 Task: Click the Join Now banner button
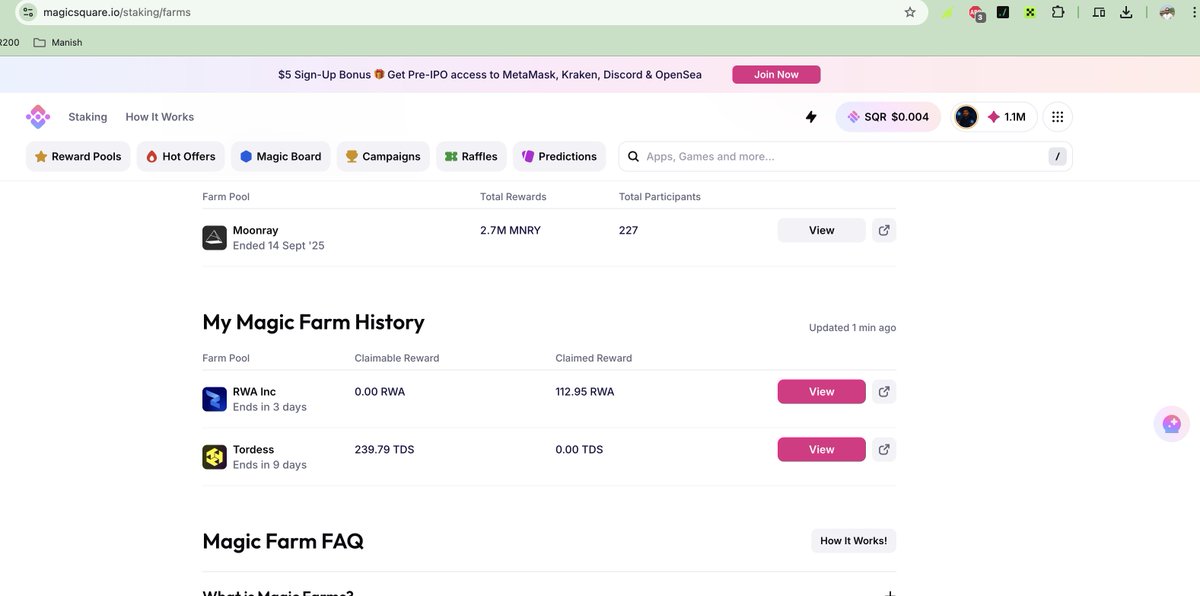tap(776, 75)
